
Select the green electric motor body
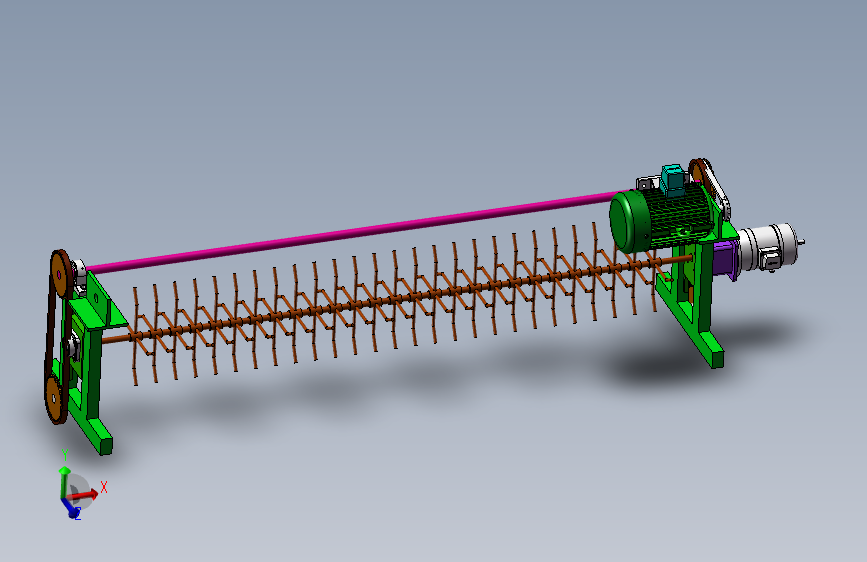coord(661,218)
